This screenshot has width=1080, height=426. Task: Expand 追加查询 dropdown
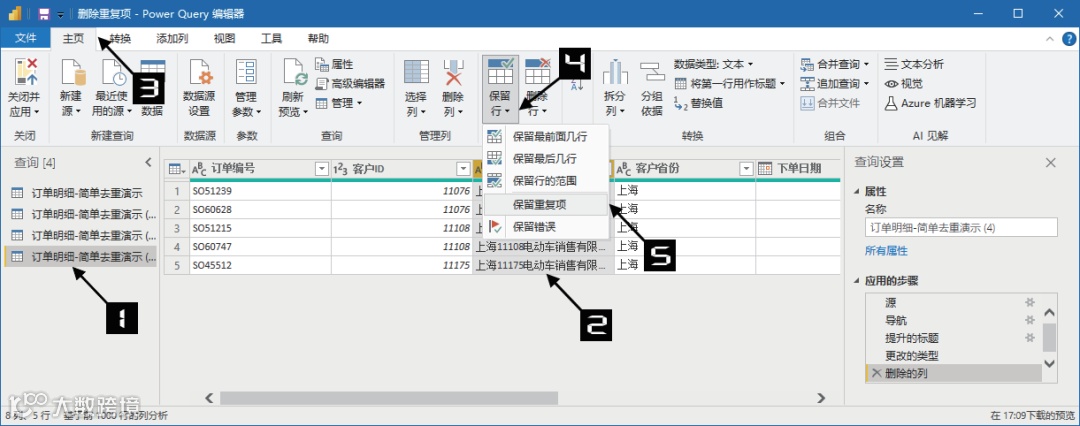tap(866, 84)
